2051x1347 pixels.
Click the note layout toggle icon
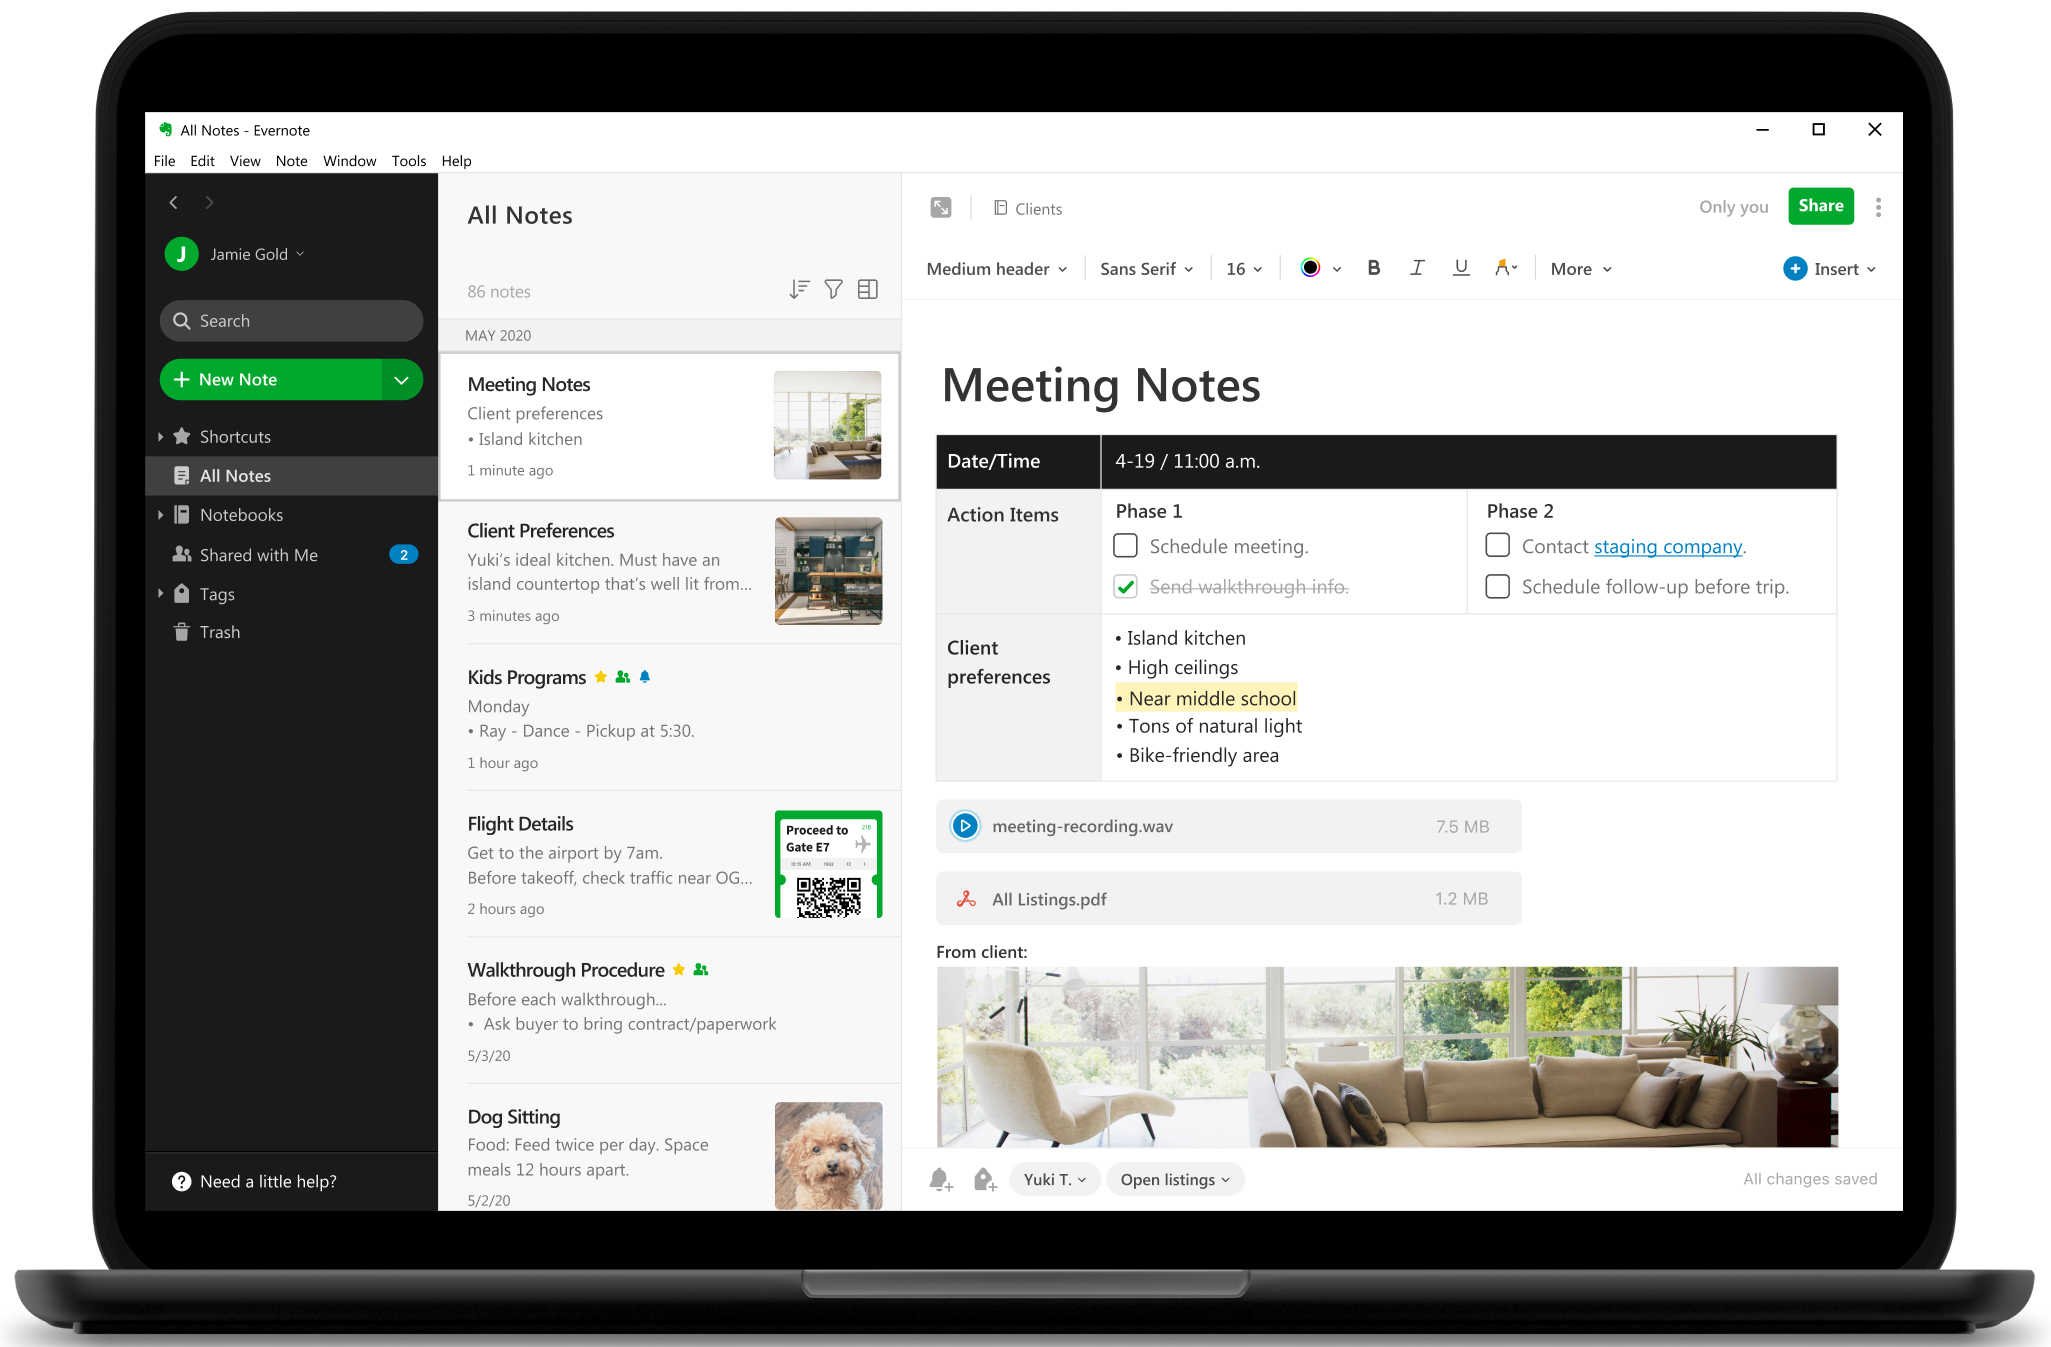(x=868, y=292)
